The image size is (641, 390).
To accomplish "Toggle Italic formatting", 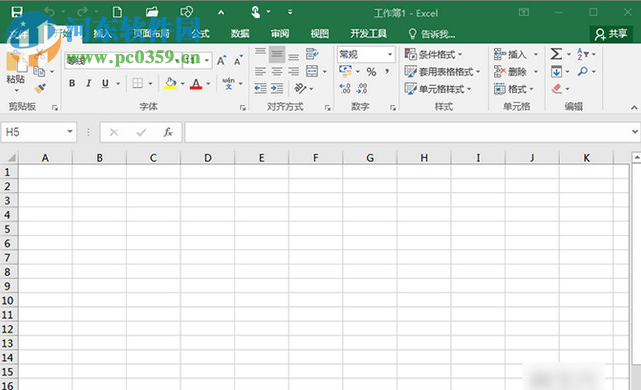I will pos(88,83).
